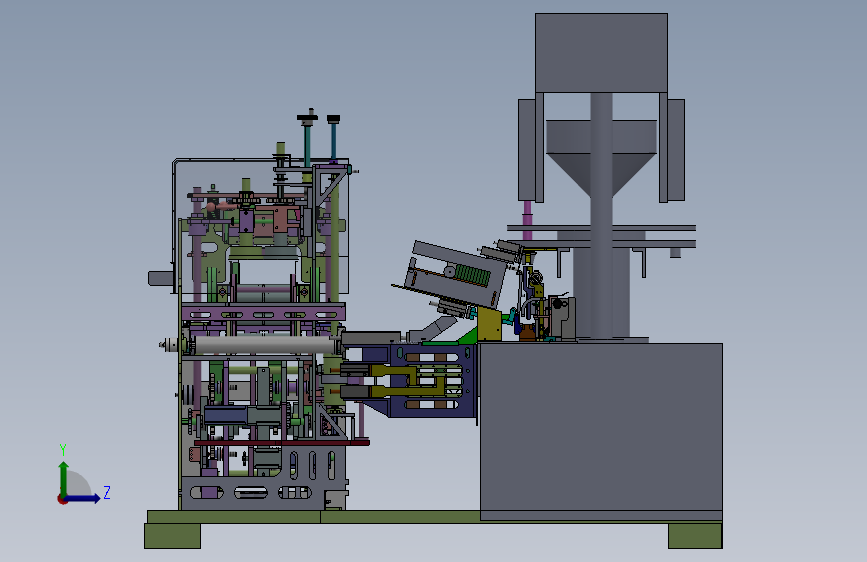This screenshot has height=562, width=867.
Task: Select the large rectangular box atop the hopper tower
Action: click(601, 53)
